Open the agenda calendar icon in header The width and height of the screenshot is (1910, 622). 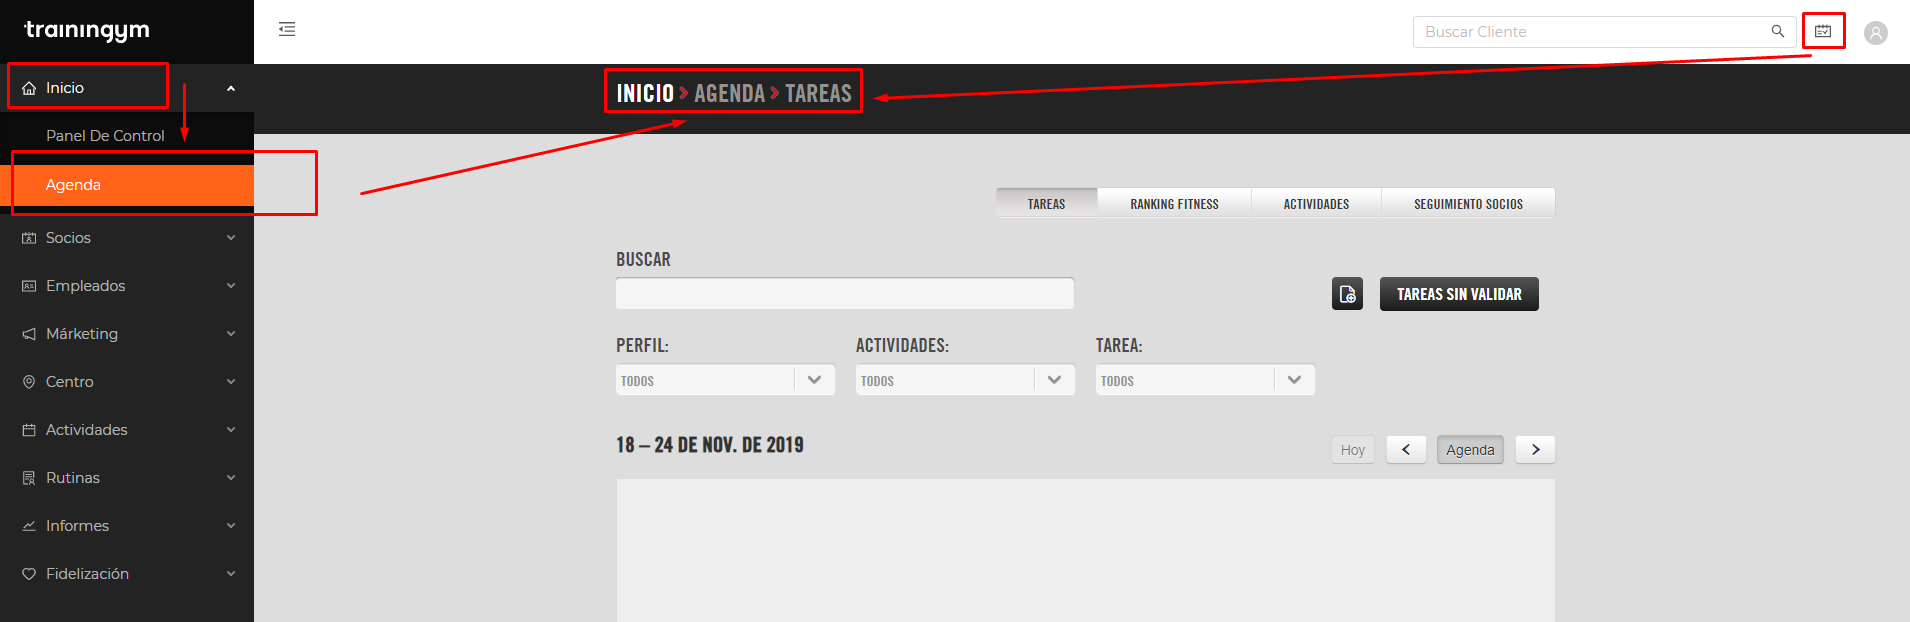[1823, 31]
